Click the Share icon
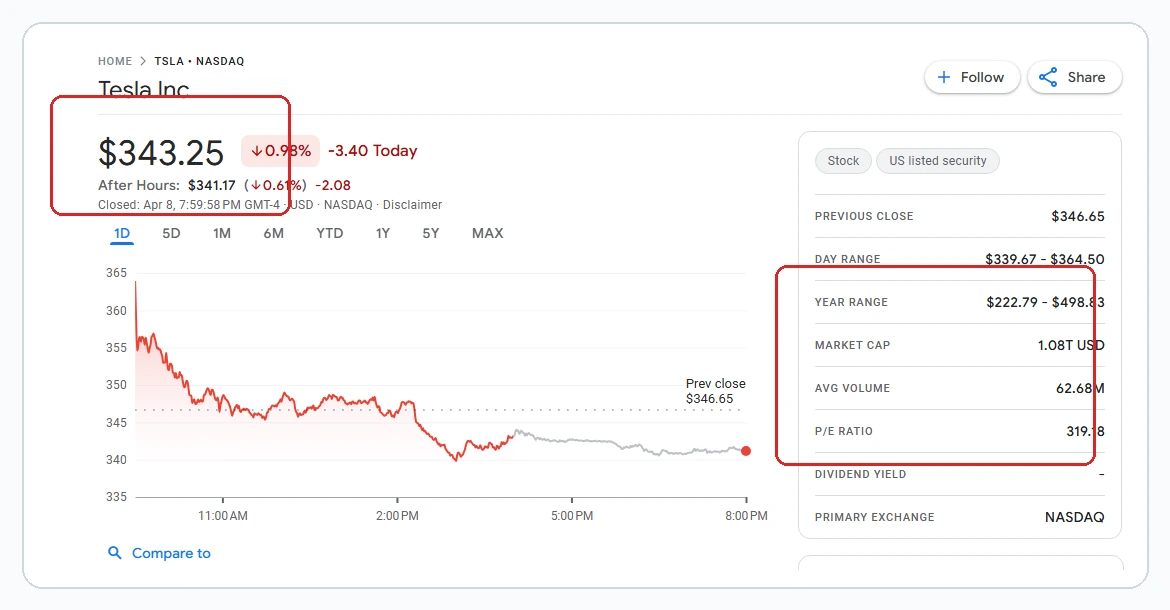The image size is (1170, 610). 1047,77
